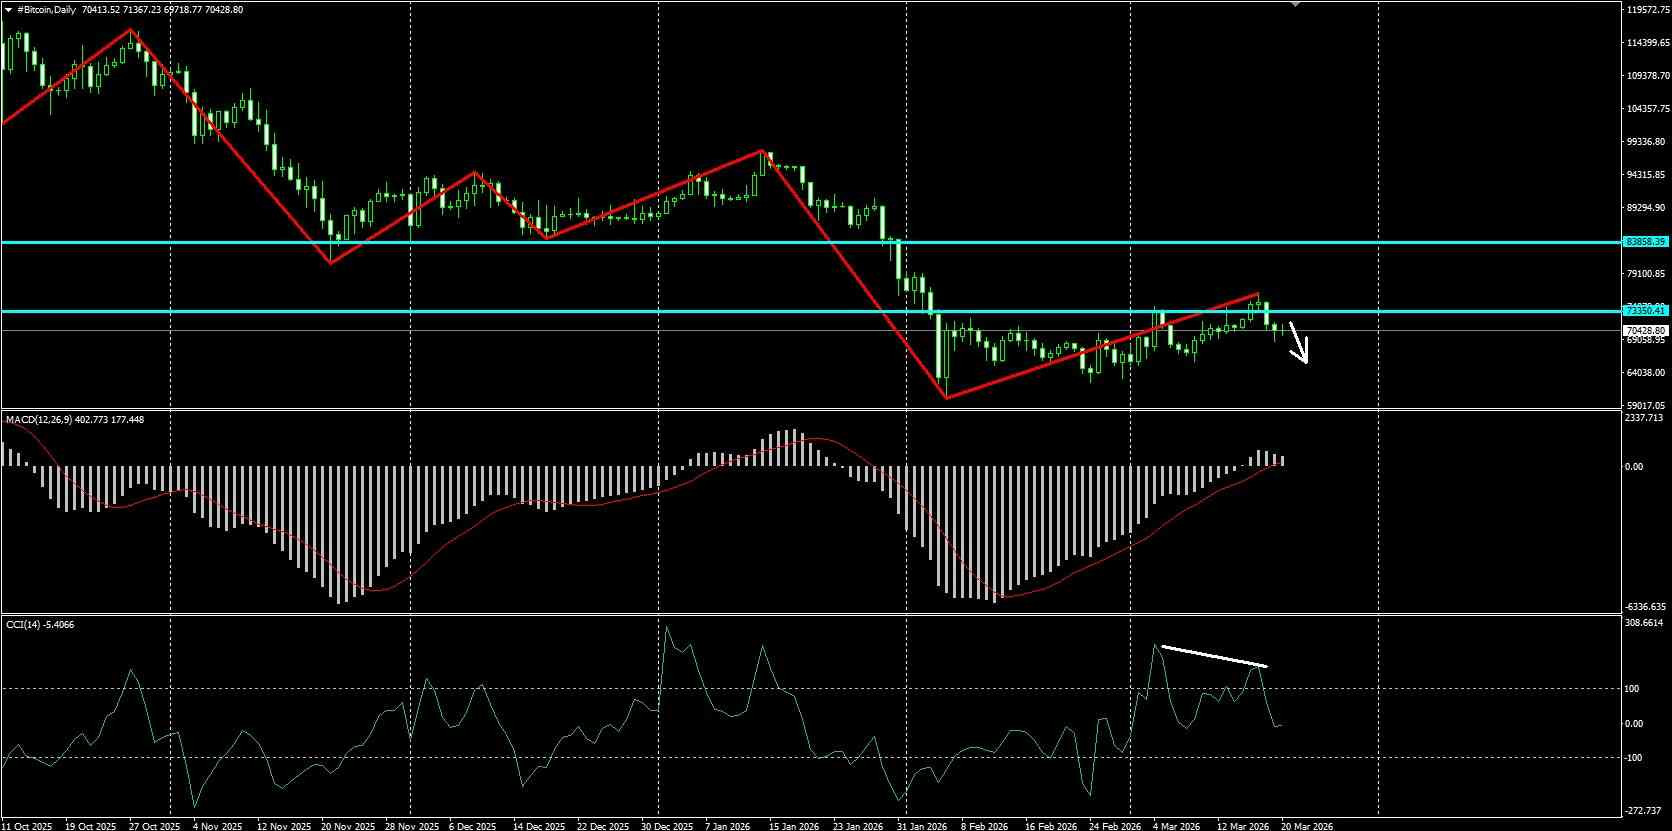Viewport: 1672px width, 831px height.
Task: Click 99336.80 on the price scale
Action: click(x=1646, y=142)
